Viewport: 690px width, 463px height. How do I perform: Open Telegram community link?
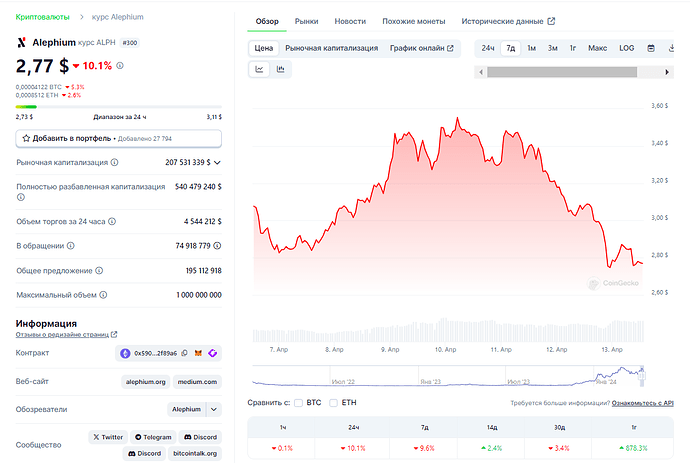(153, 437)
